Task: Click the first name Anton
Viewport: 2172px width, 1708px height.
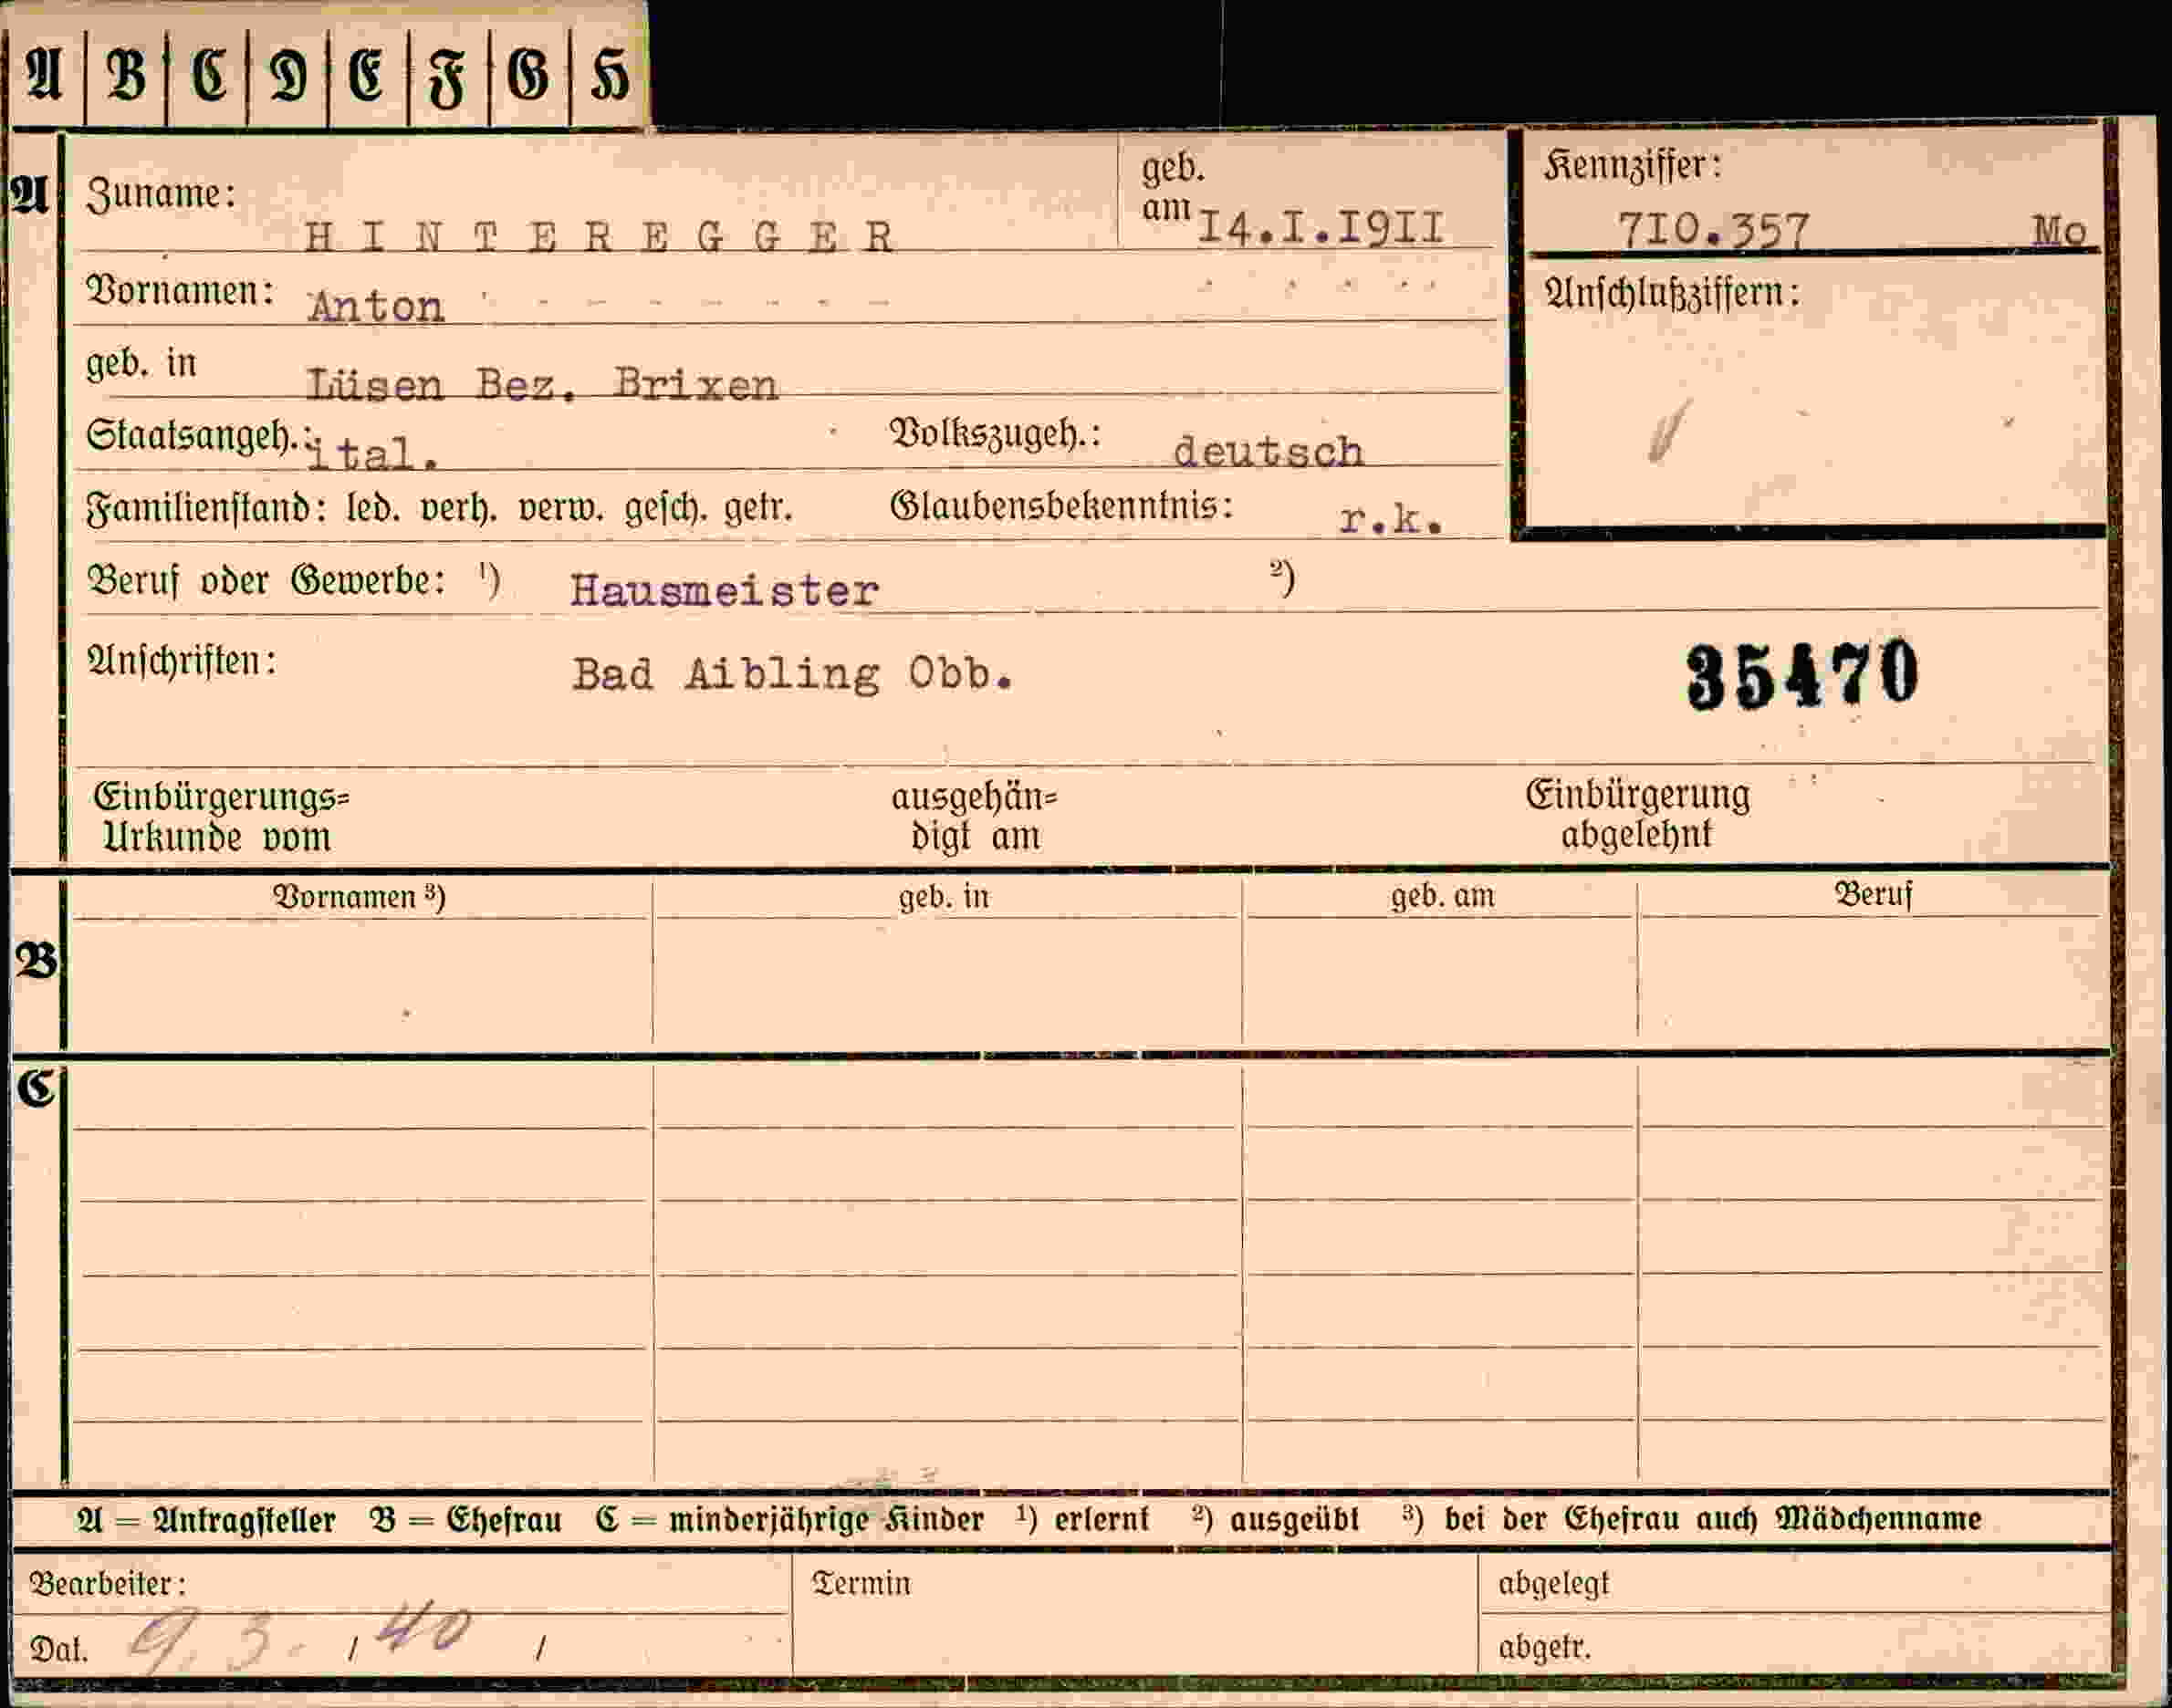Action: click(377, 307)
